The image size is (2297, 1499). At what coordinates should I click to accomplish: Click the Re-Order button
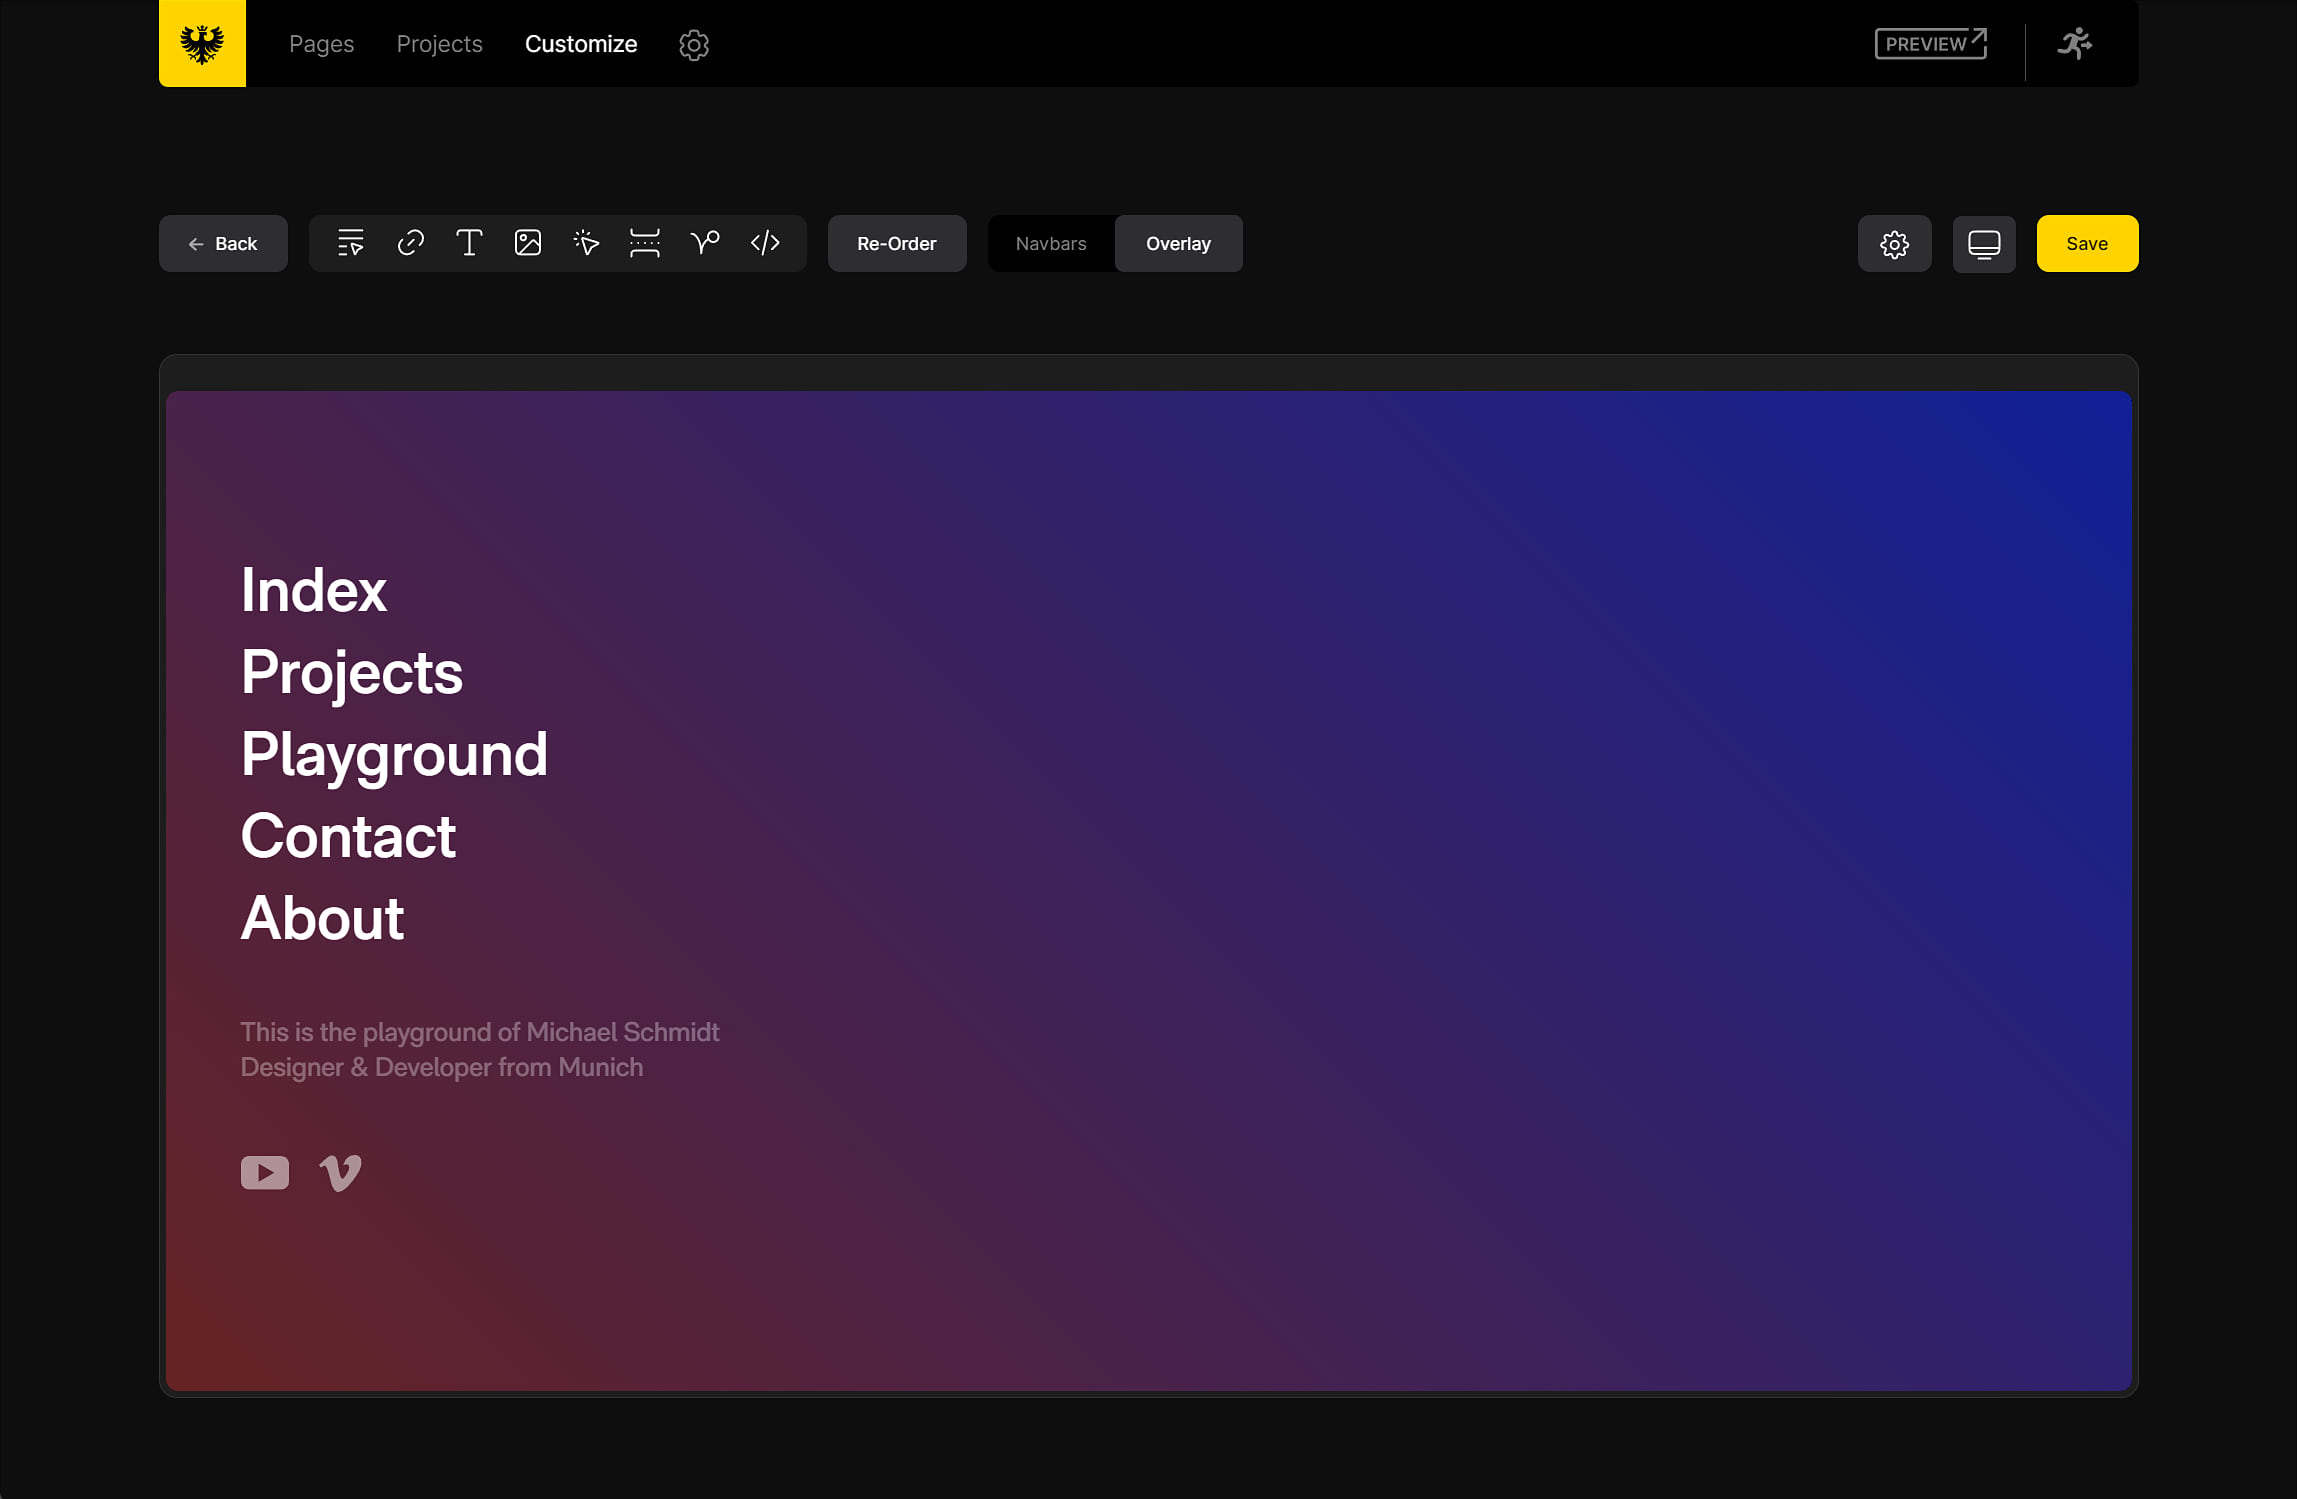[x=897, y=243]
